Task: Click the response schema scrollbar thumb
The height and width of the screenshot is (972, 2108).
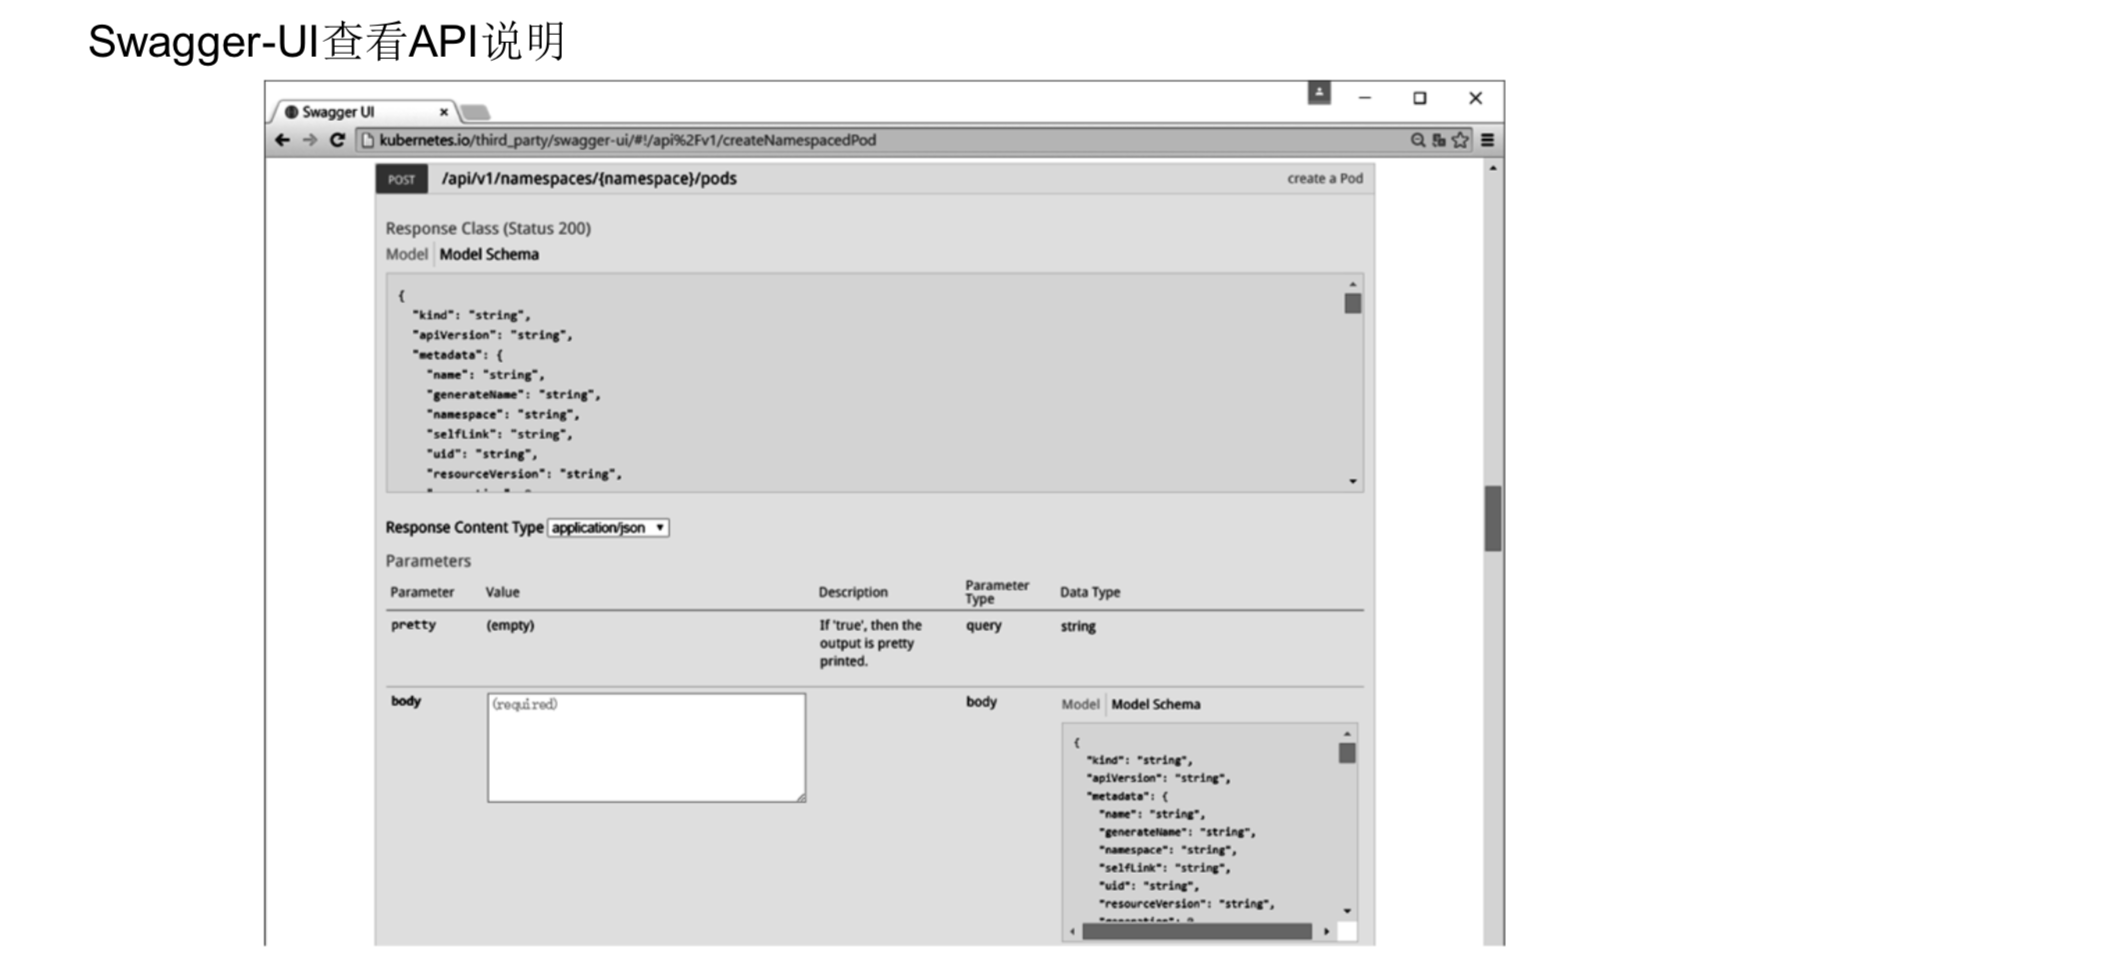Action: [x=1352, y=303]
